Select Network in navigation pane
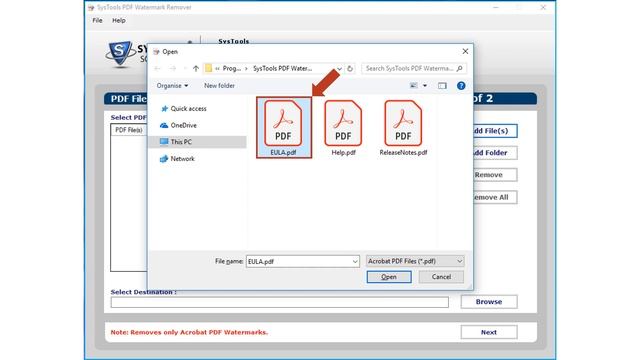Screen dimensions: 640x360 178,159
